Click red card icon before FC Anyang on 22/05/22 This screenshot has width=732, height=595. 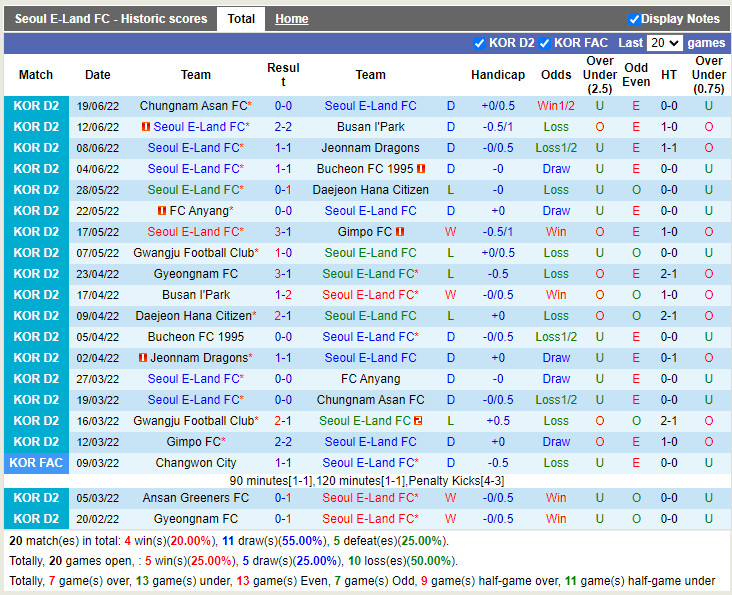click(162, 211)
